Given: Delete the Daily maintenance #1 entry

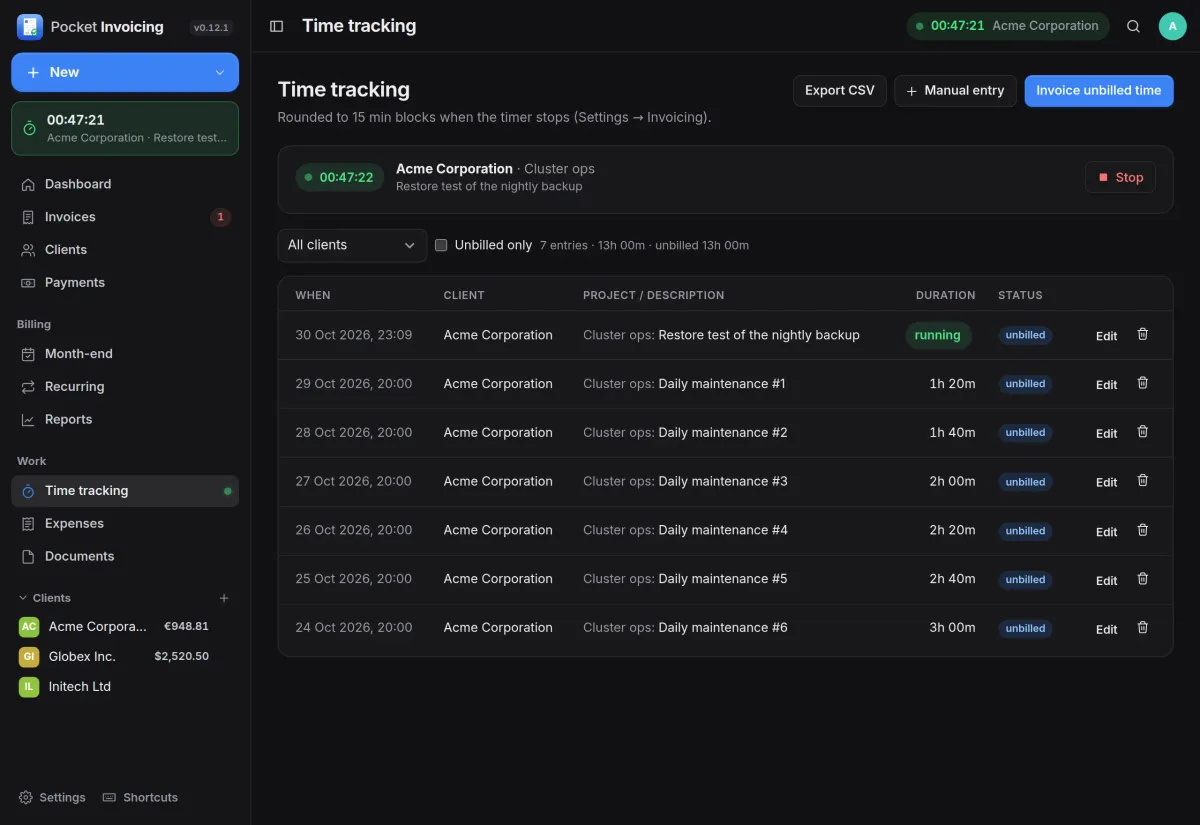Looking at the screenshot, I should coord(1143,383).
